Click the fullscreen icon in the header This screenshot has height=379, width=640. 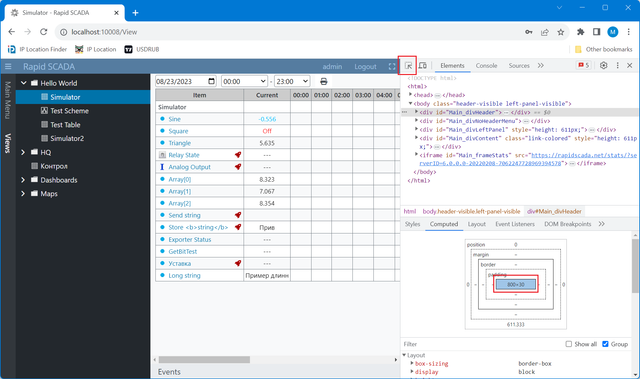392,66
